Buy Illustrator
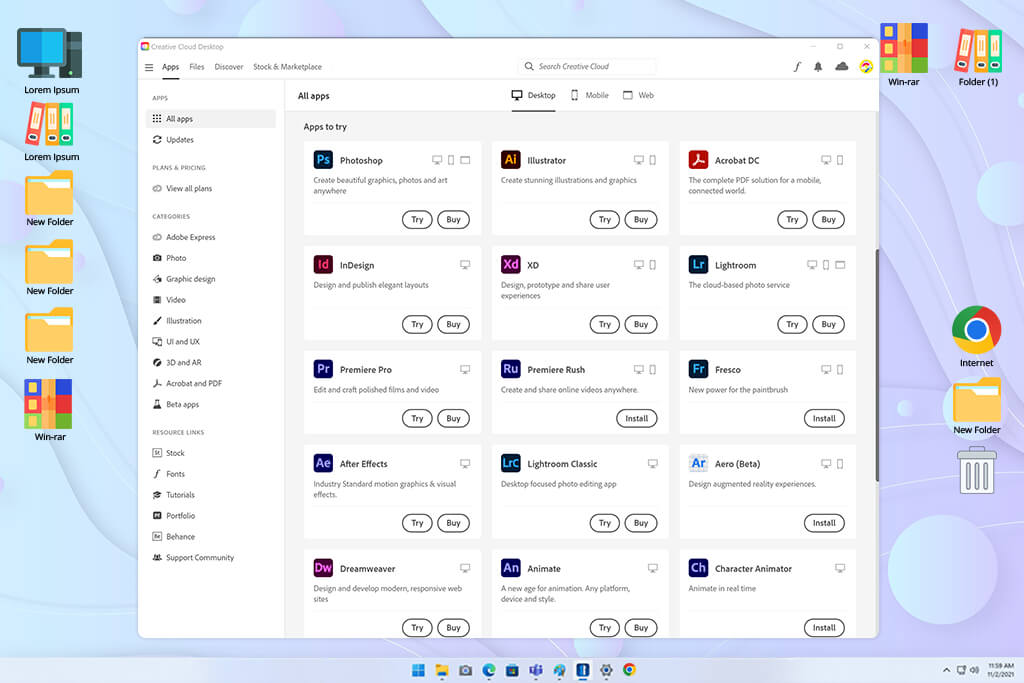The height and width of the screenshot is (683, 1024). click(641, 219)
